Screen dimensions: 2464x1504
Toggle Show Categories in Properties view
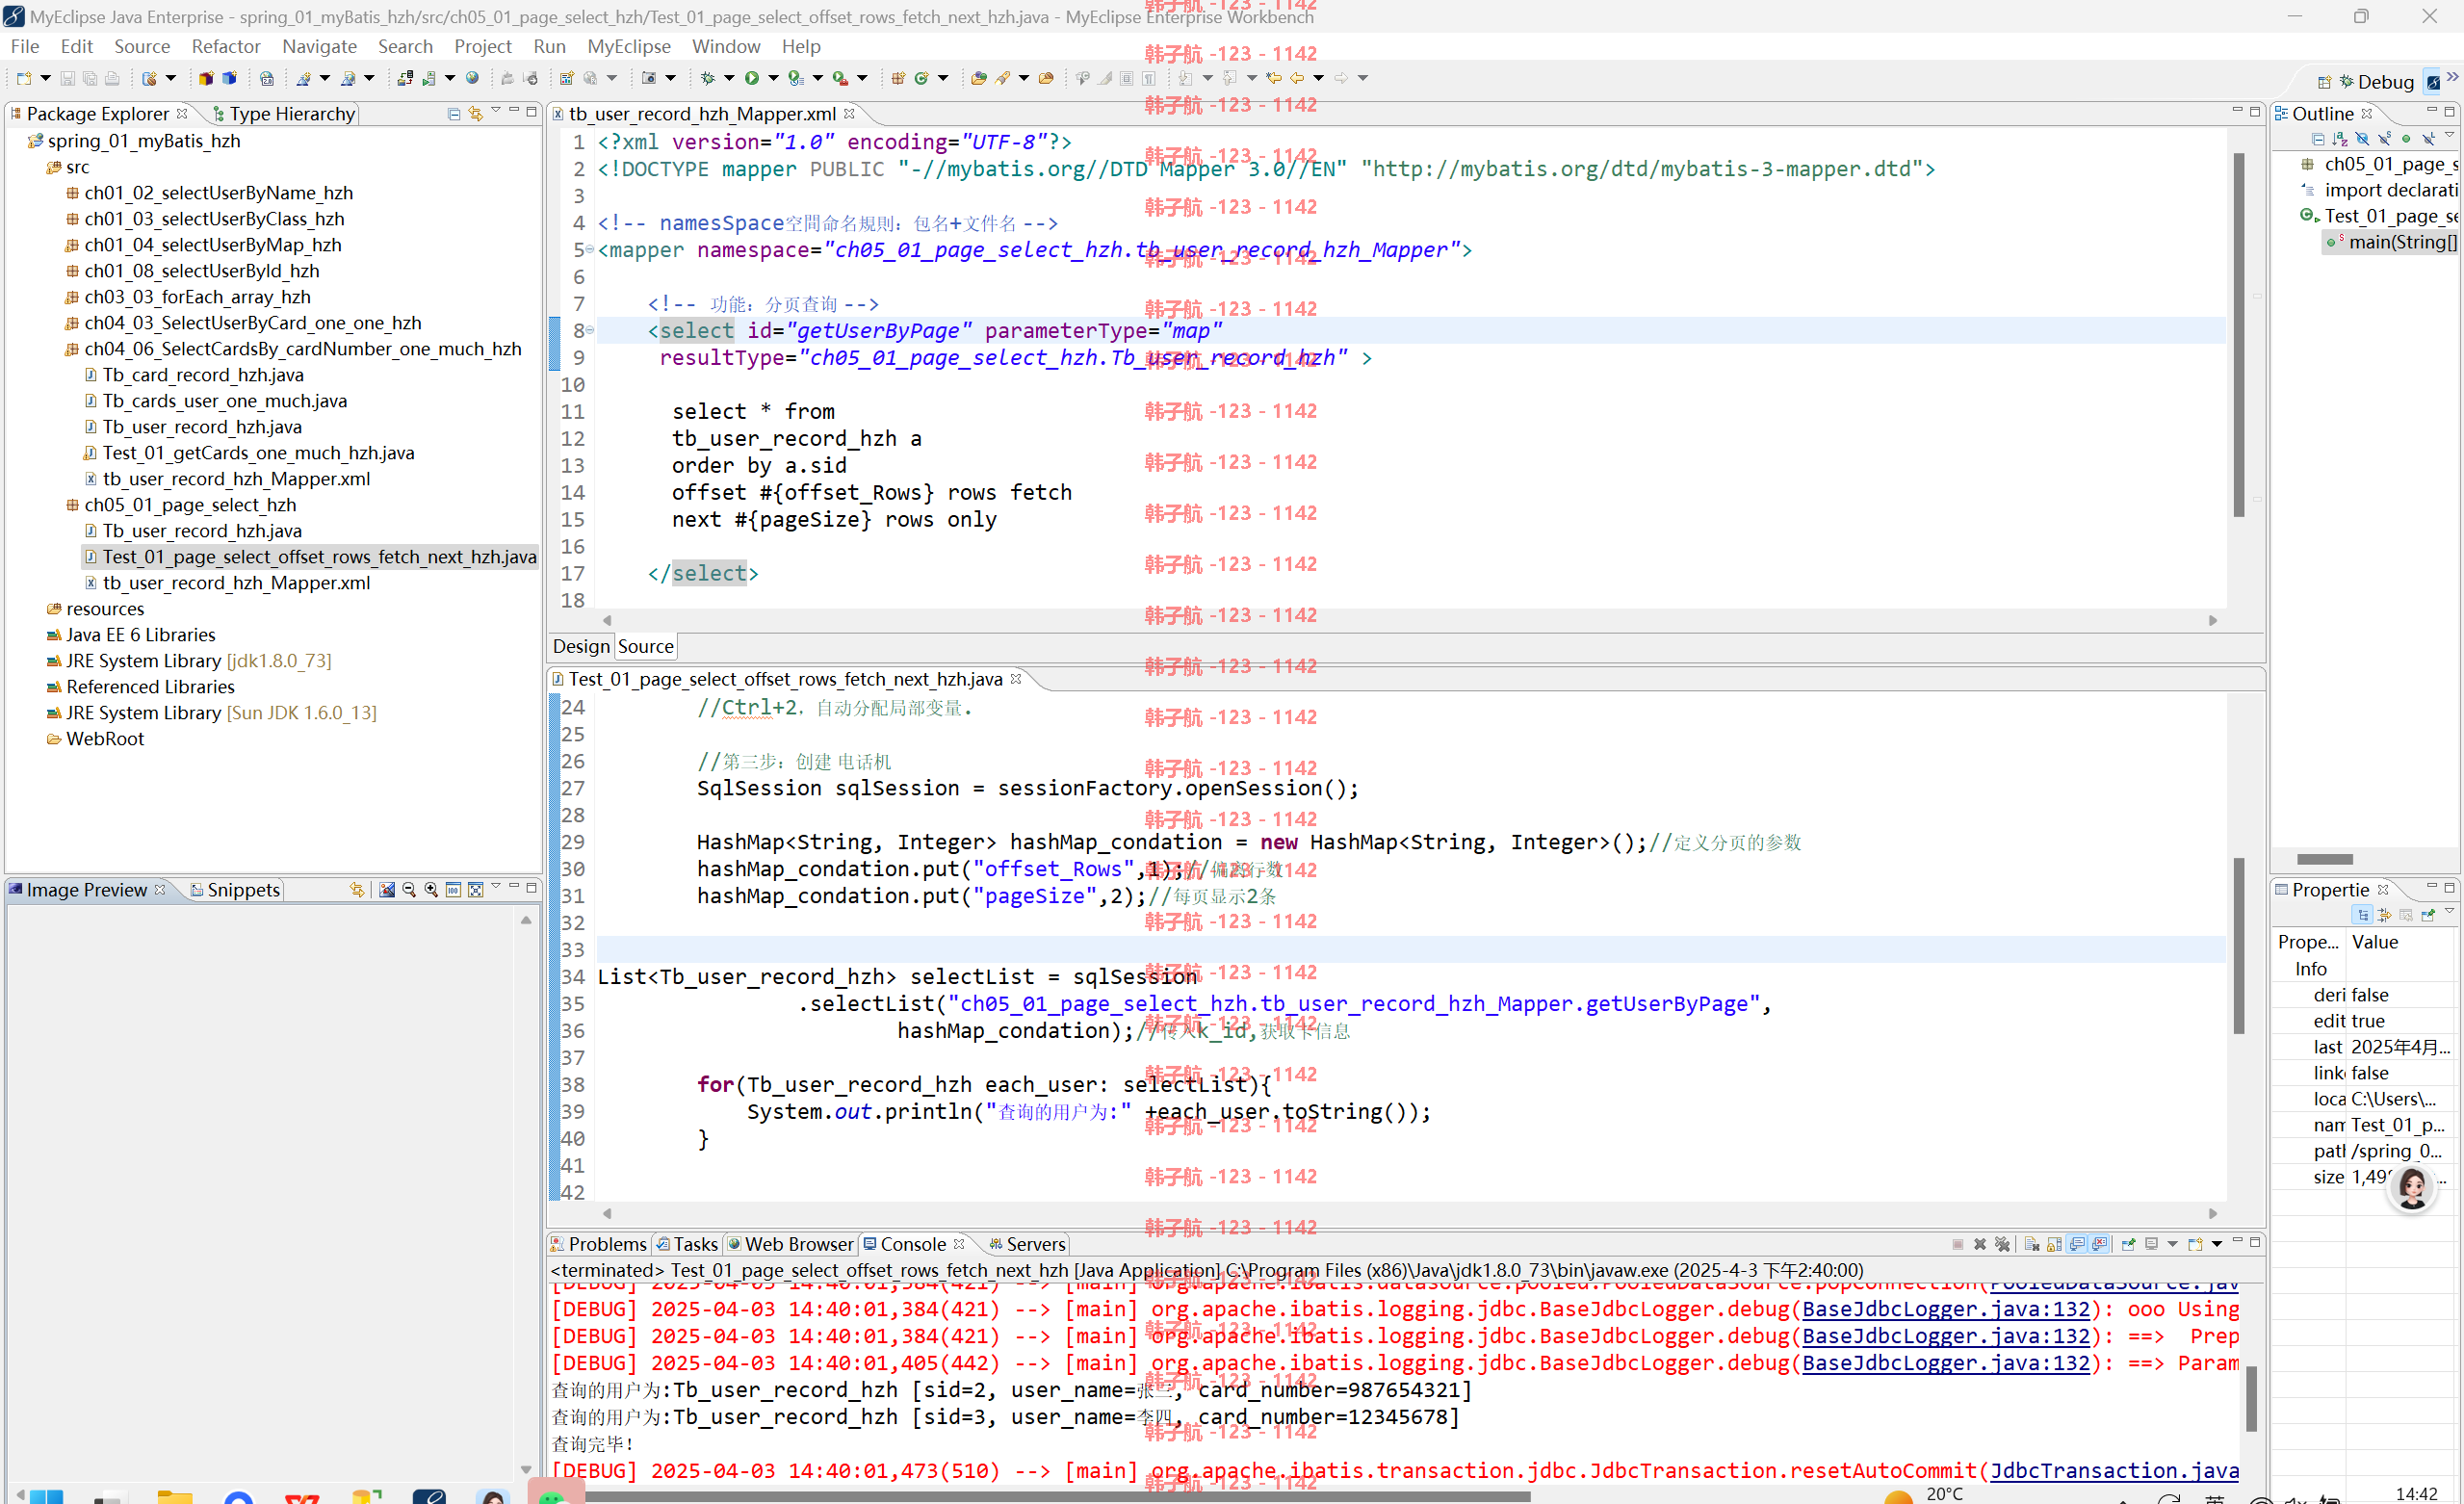2363,915
